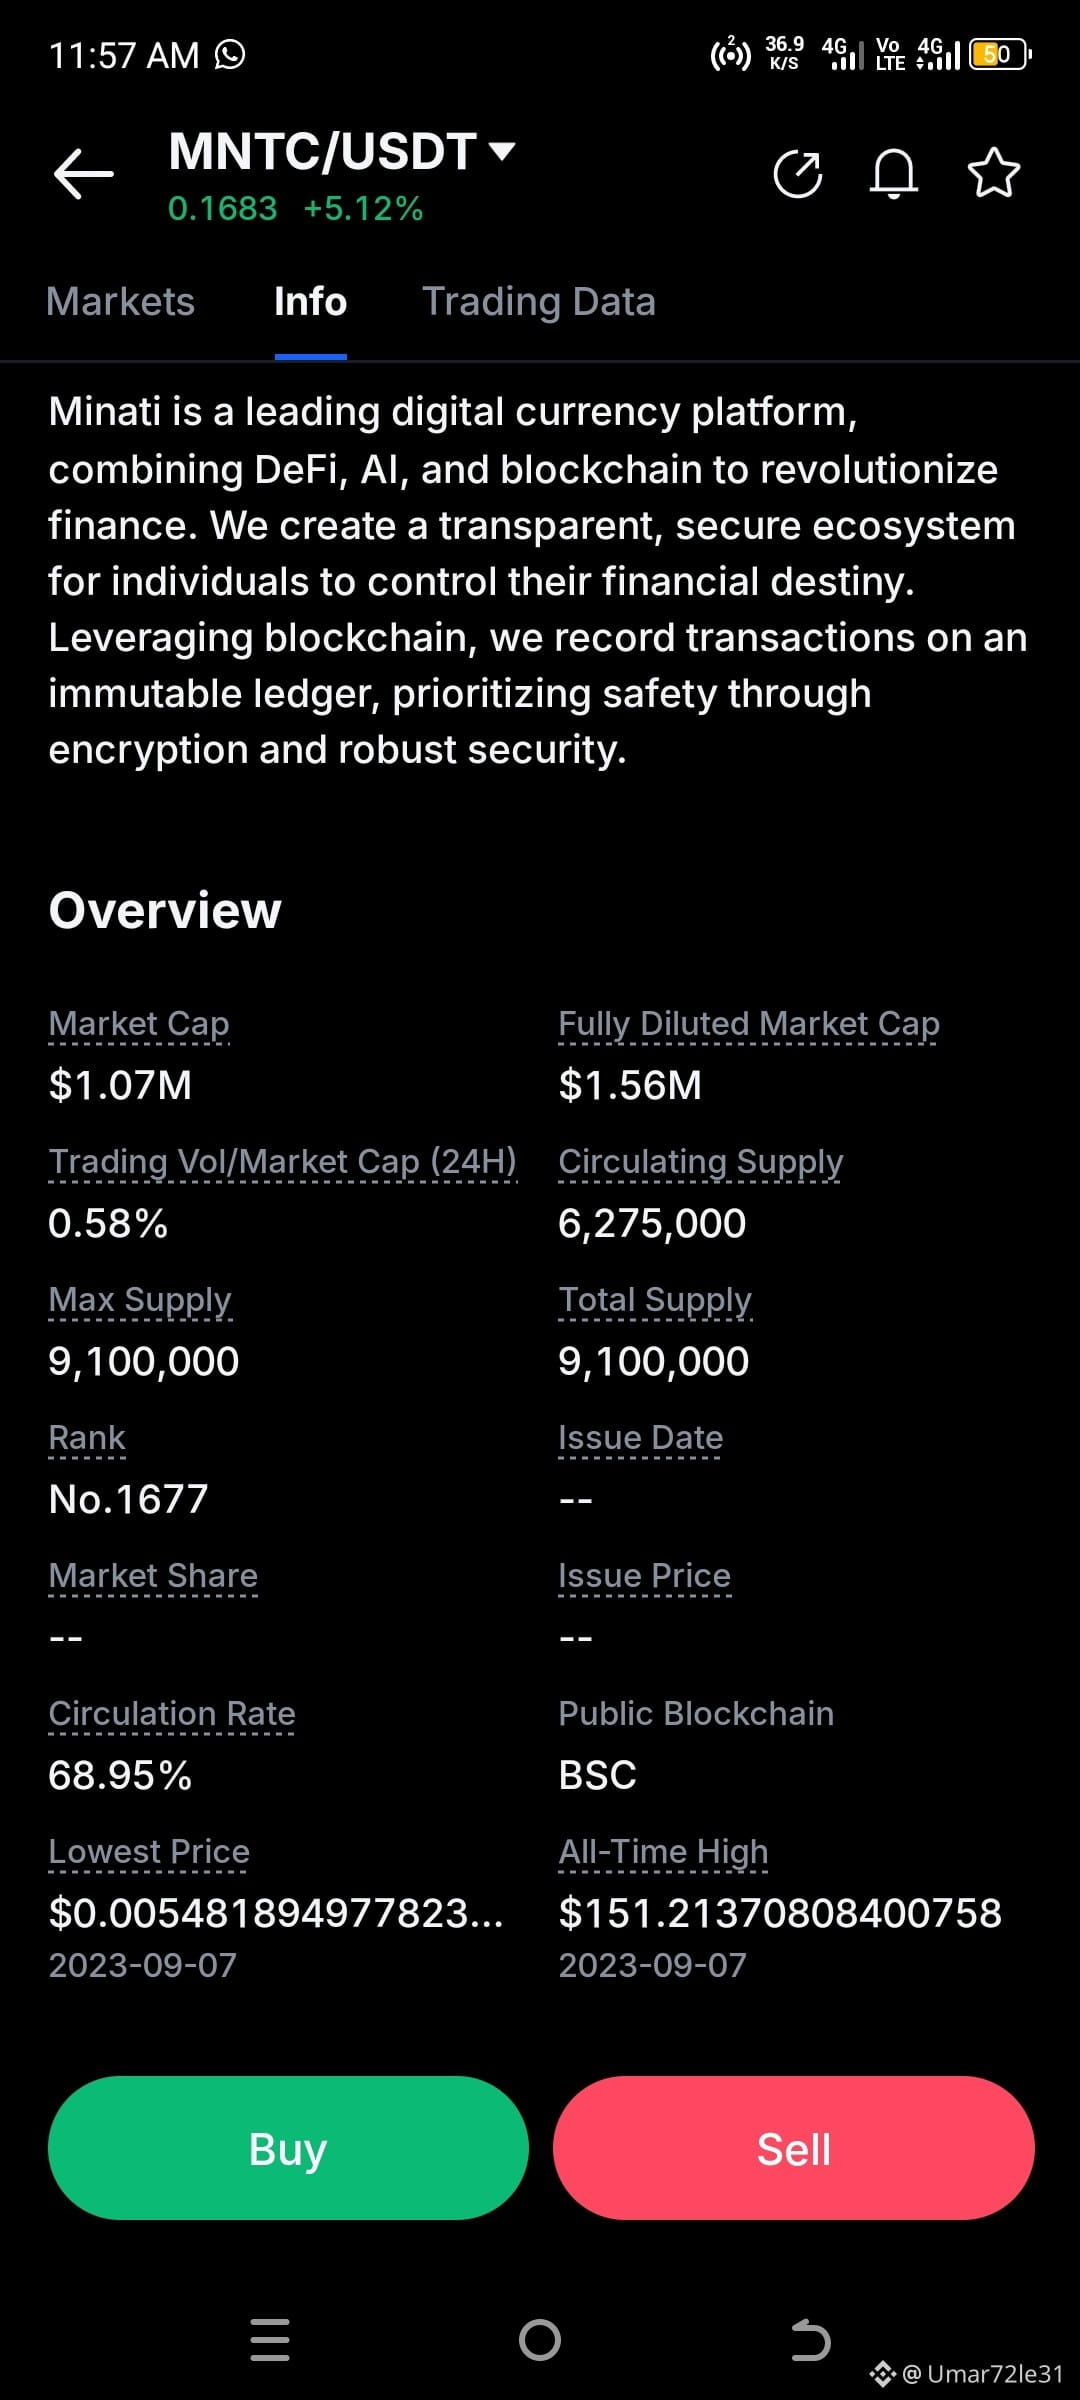The height and width of the screenshot is (2400, 1080).
Task: Switch to the Markets tab
Action: 121,302
